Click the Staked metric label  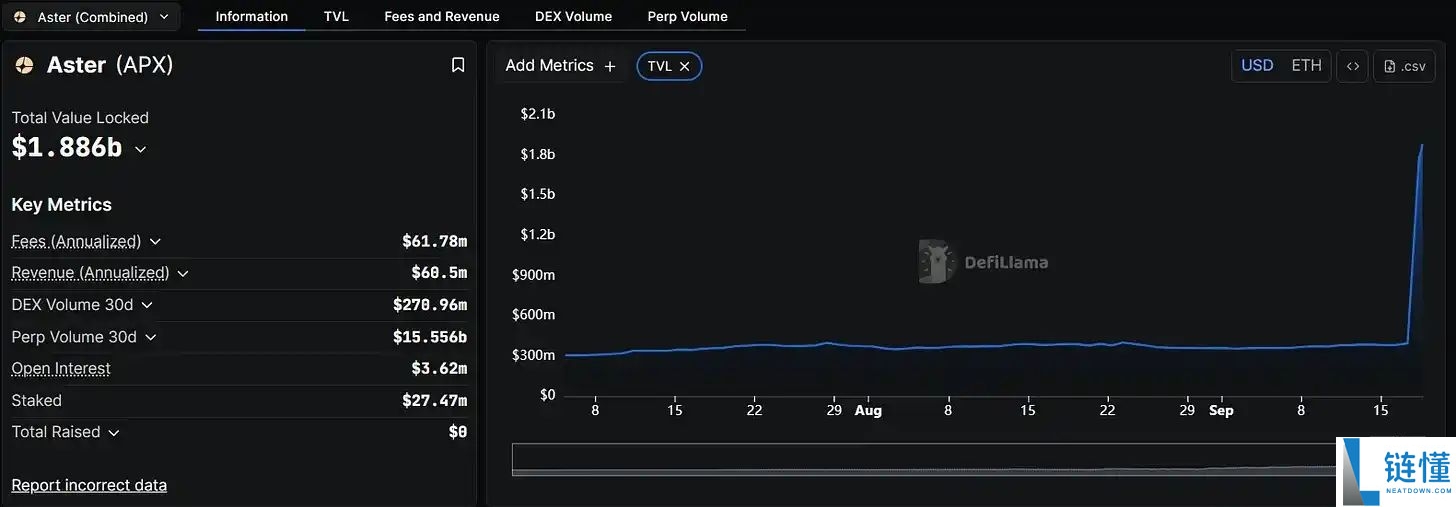pyautogui.click(x=36, y=401)
